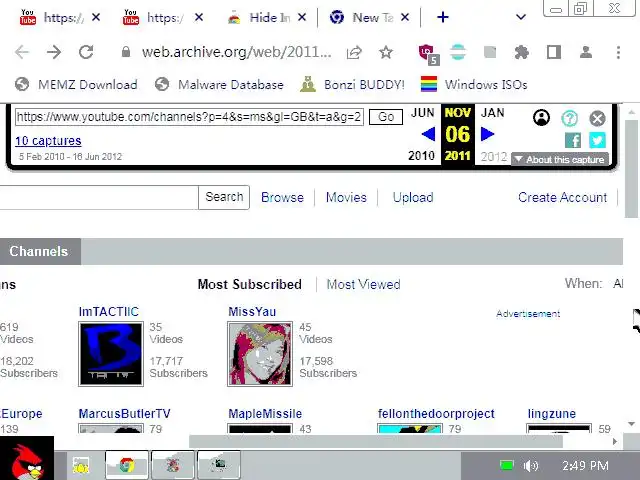Click the MissYau channel thumbnail
The height and width of the screenshot is (480, 640).
coord(260,354)
